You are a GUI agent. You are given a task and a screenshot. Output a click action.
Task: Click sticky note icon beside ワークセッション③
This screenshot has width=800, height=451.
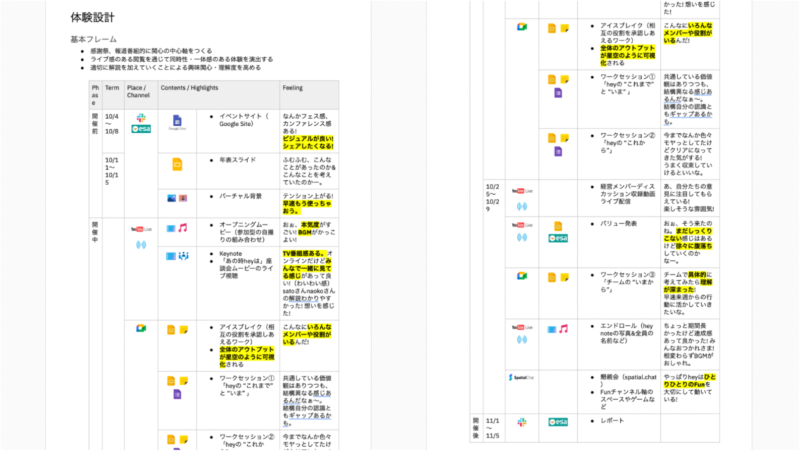tap(565, 278)
